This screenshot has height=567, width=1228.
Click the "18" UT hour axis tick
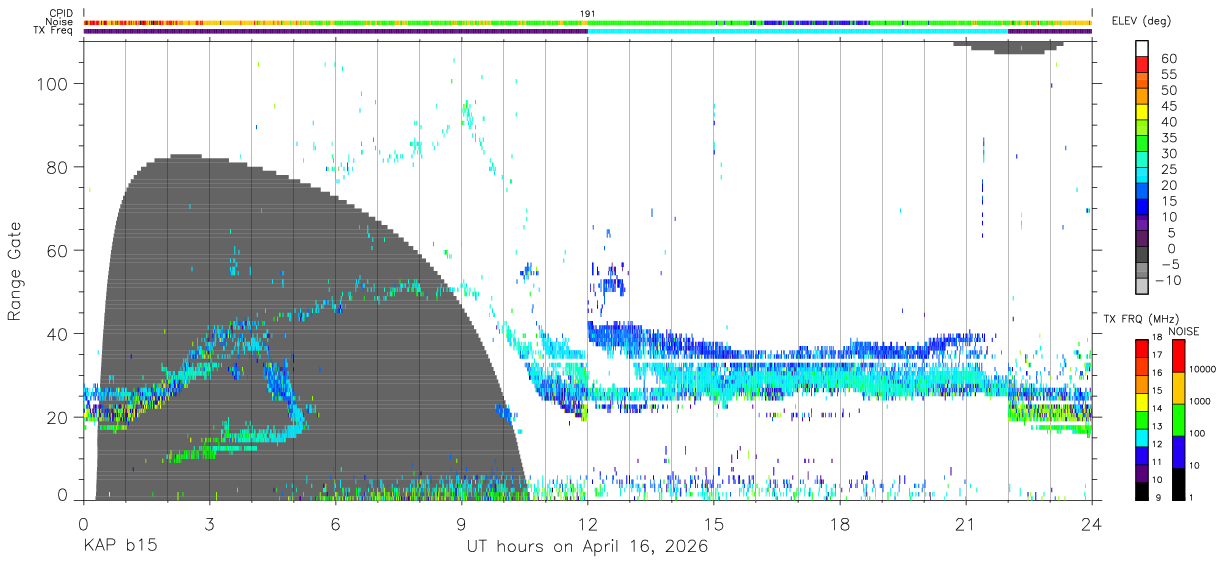(840, 523)
